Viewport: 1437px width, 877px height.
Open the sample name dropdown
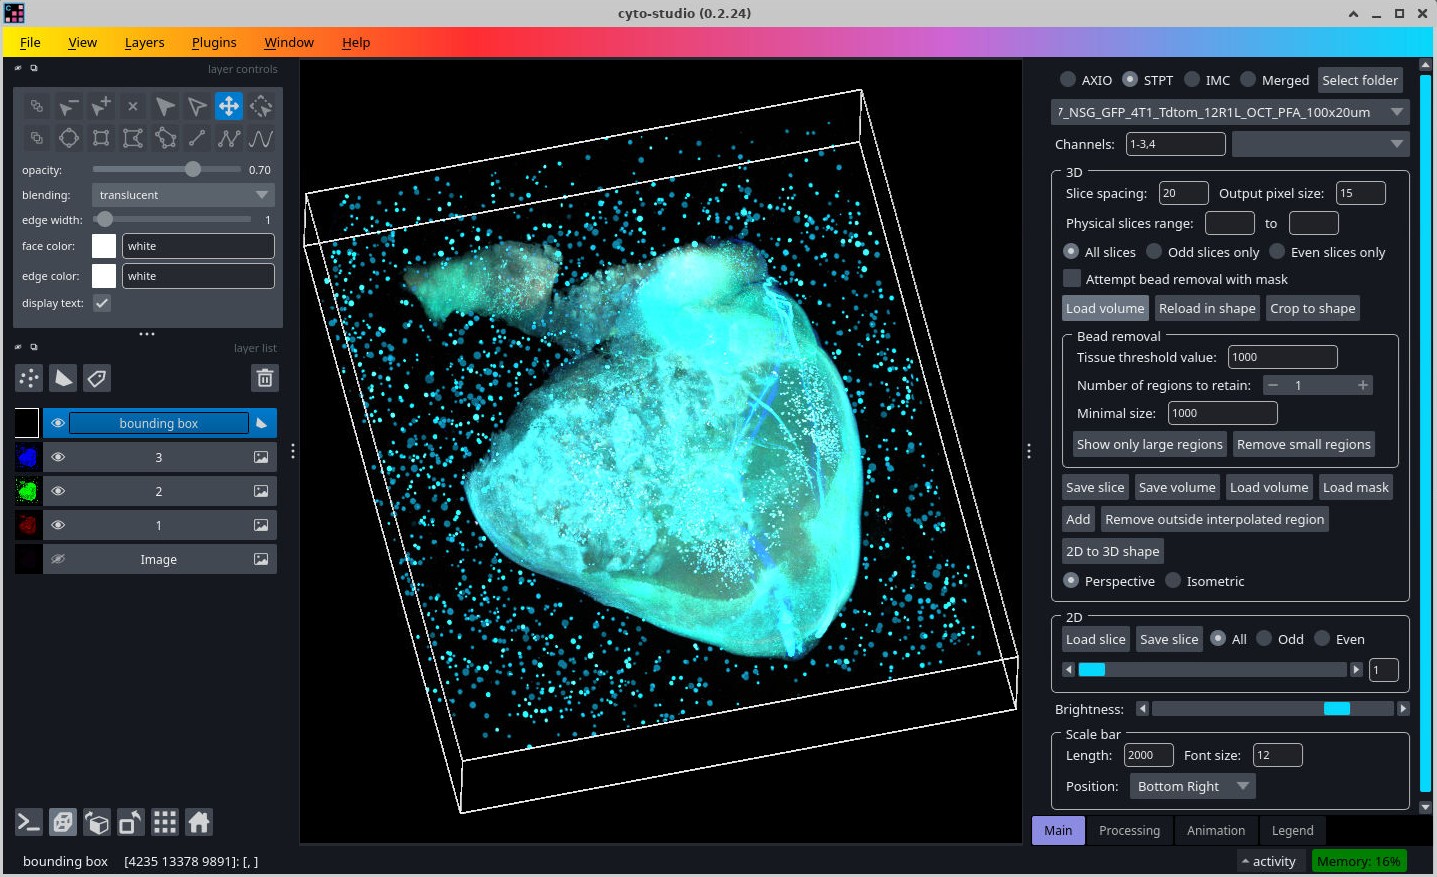click(x=1231, y=112)
